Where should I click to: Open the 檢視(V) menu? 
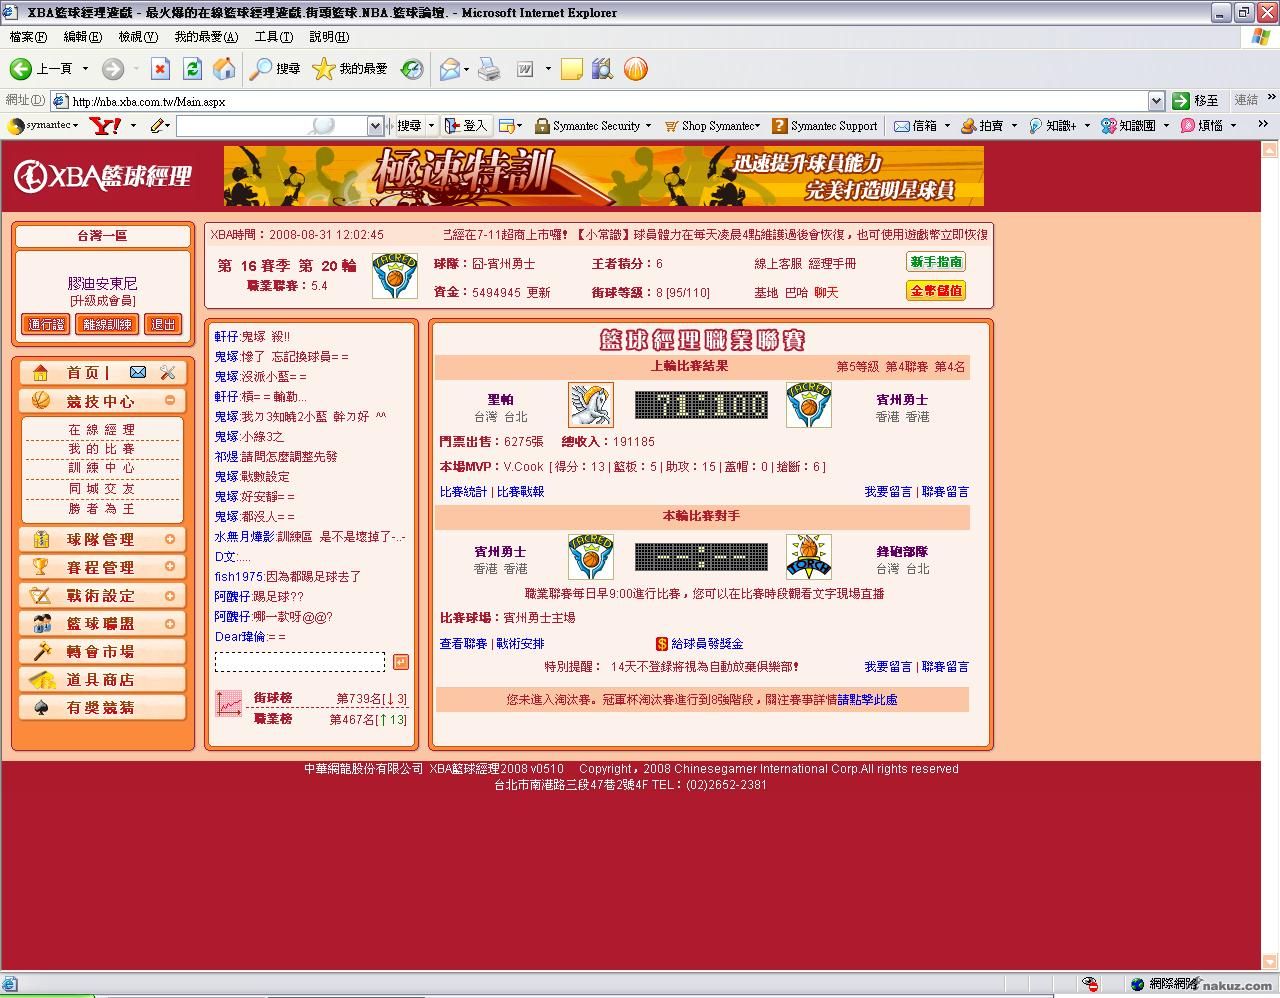[138, 37]
